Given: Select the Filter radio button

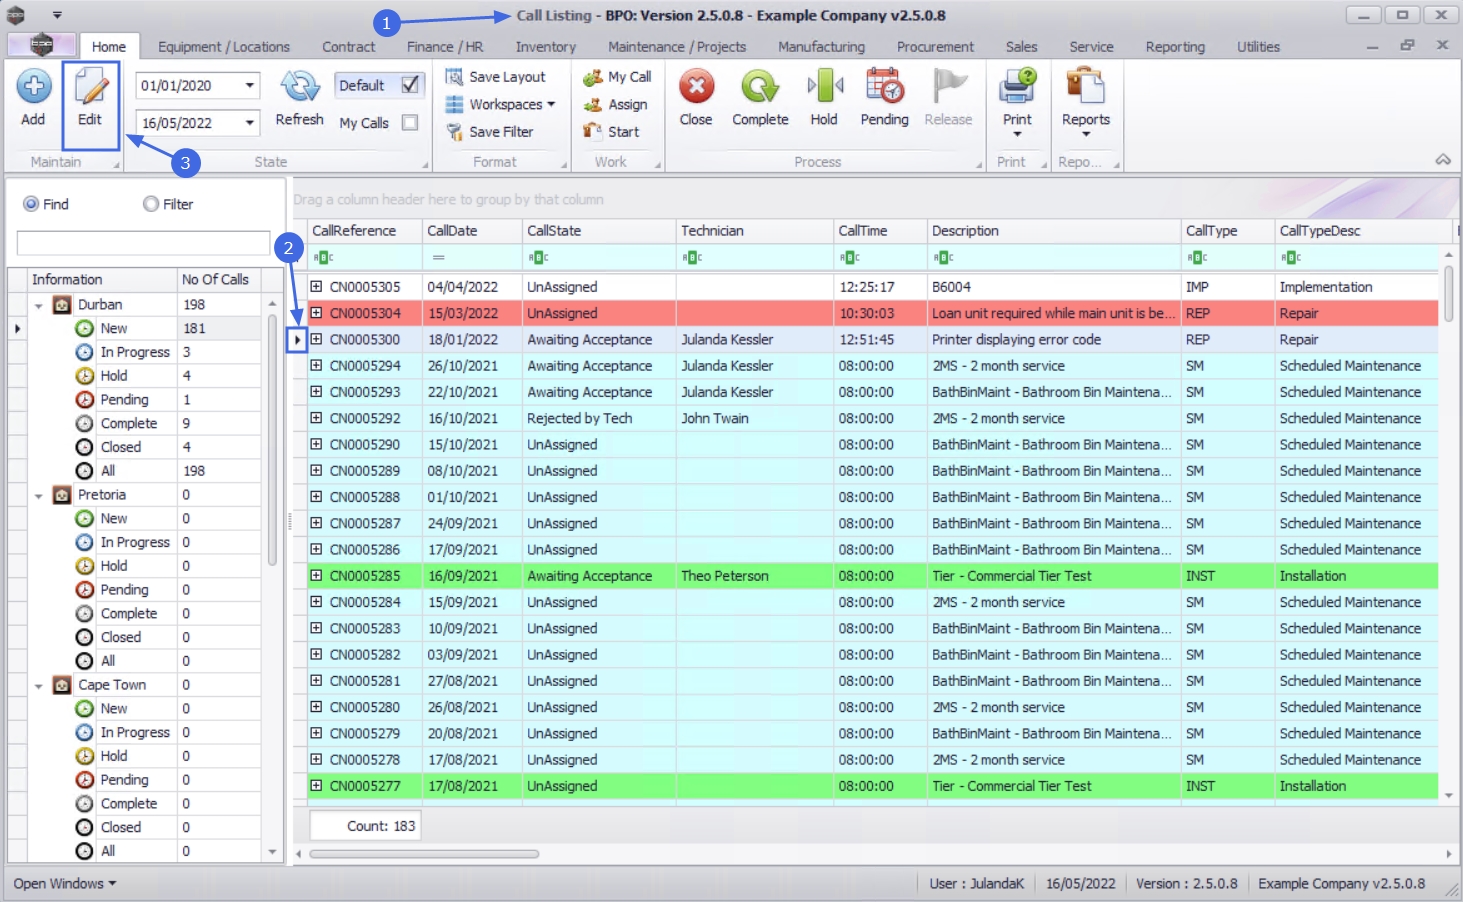Looking at the screenshot, I should tap(151, 204).
